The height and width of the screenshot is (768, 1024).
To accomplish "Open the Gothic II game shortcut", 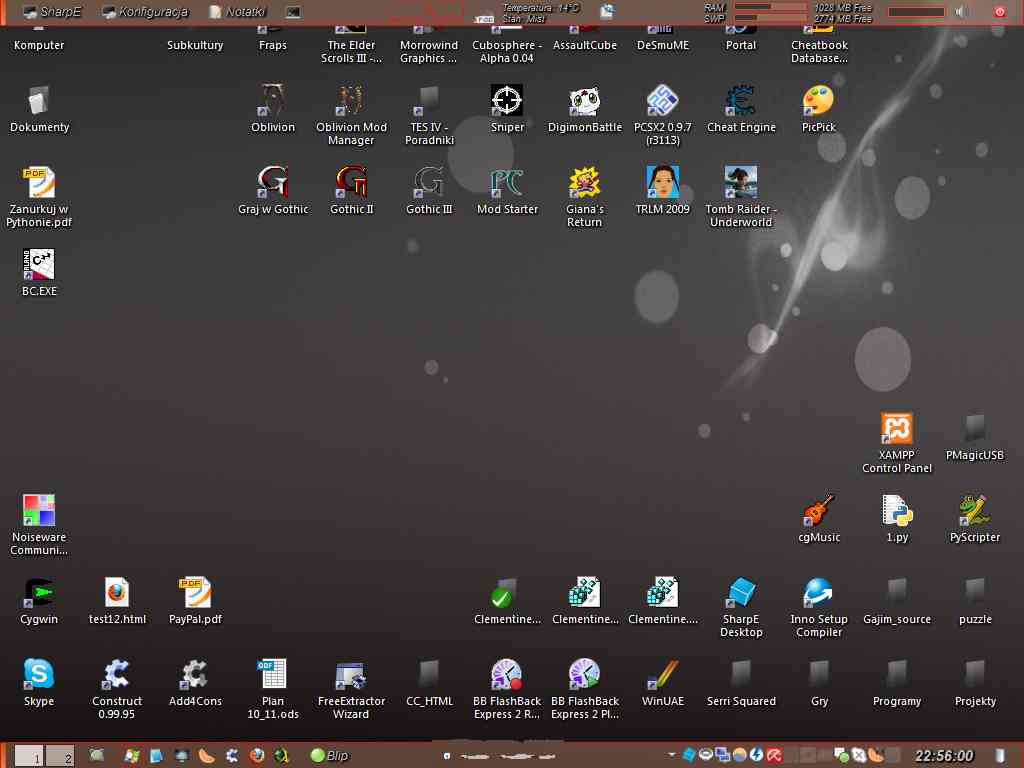I will [351, 184].
